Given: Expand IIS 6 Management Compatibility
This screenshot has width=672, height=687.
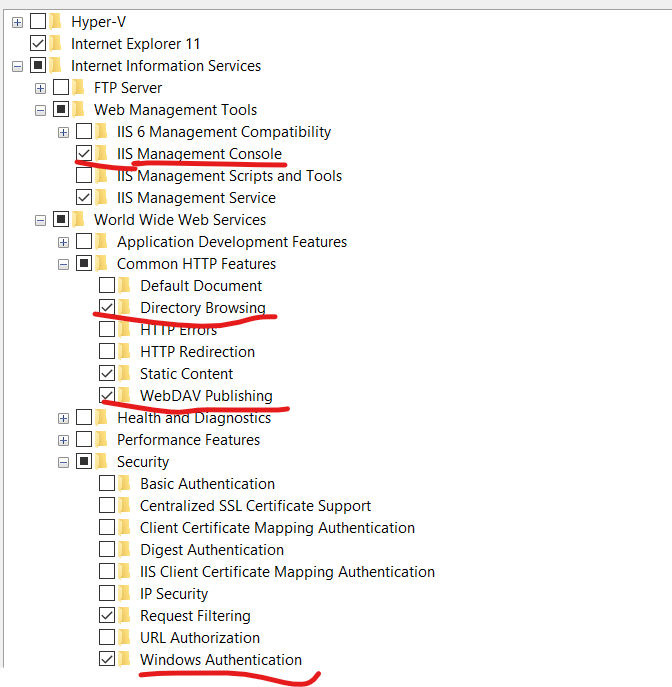Looking at the screenshot, I should coord(64,132).
